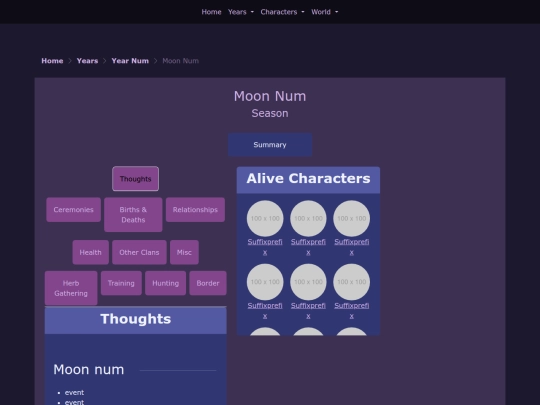This screenshot has width=540, height=405.
Task: Select the Training tab button
Action: pos(121,283)
